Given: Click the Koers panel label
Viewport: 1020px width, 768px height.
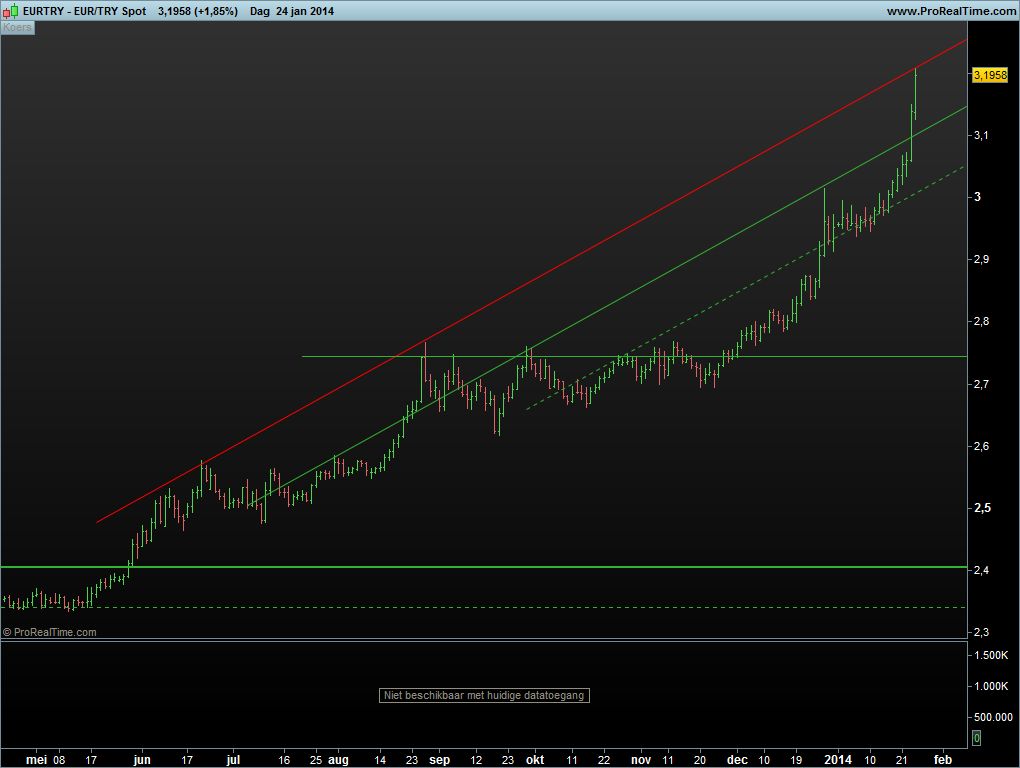Looking at the screenshot, I should point(17,27).
